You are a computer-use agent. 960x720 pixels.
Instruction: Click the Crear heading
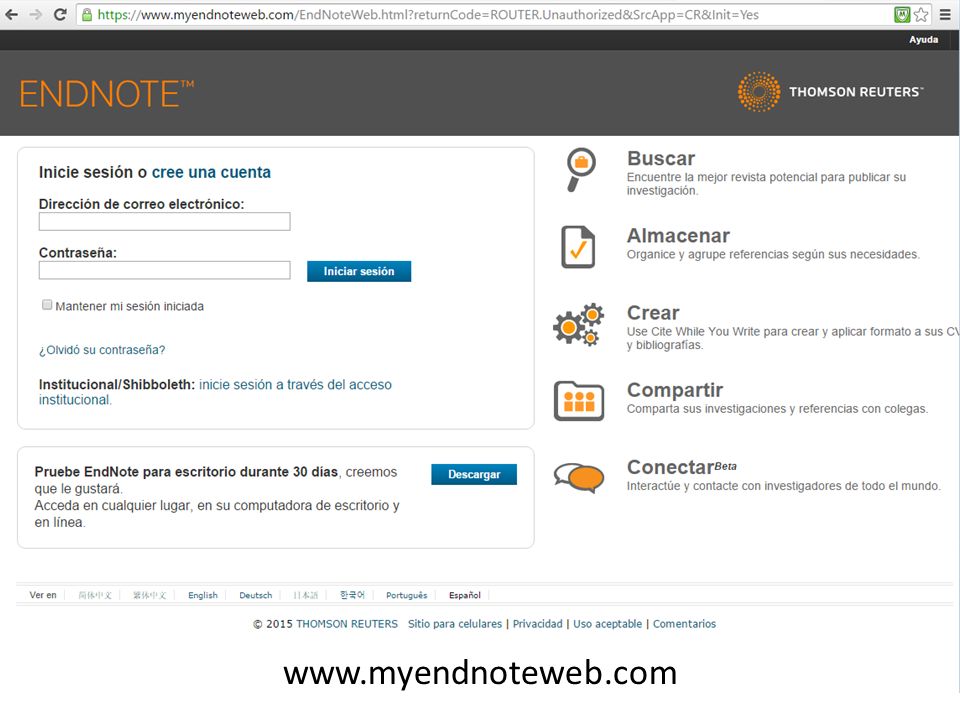653,313
